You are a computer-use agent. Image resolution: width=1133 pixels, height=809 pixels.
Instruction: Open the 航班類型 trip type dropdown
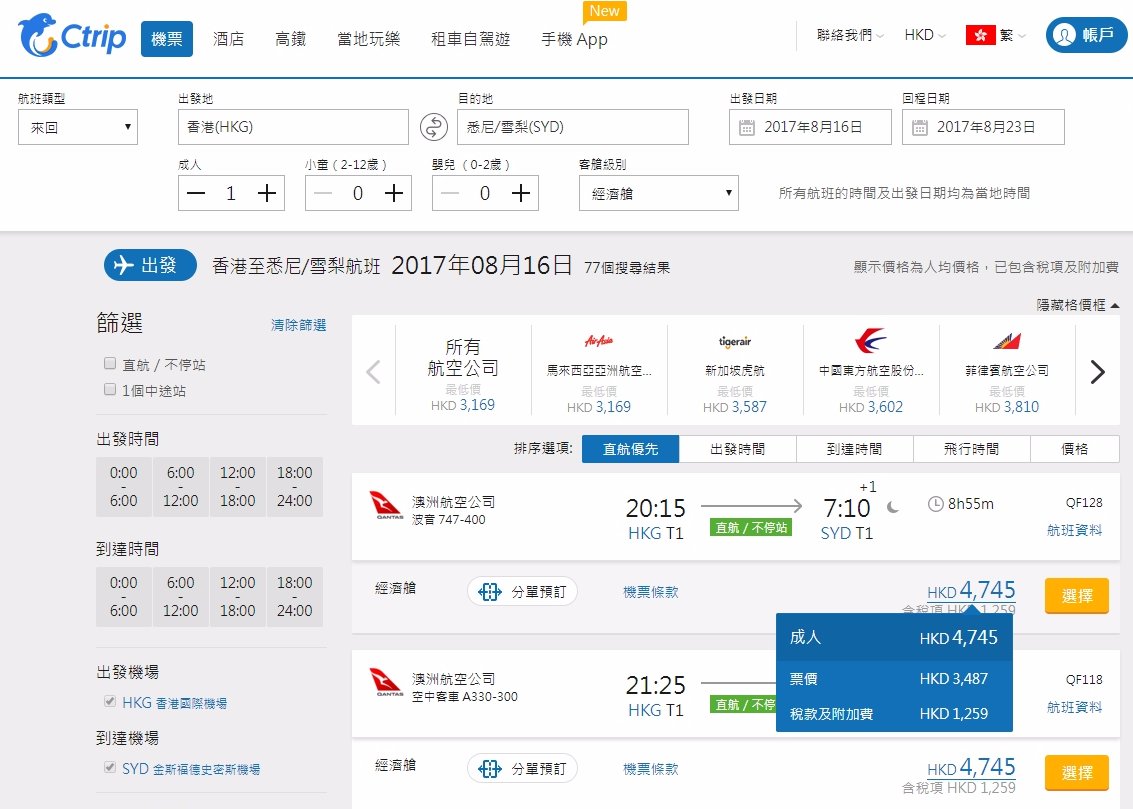click(x=78, y=127)
